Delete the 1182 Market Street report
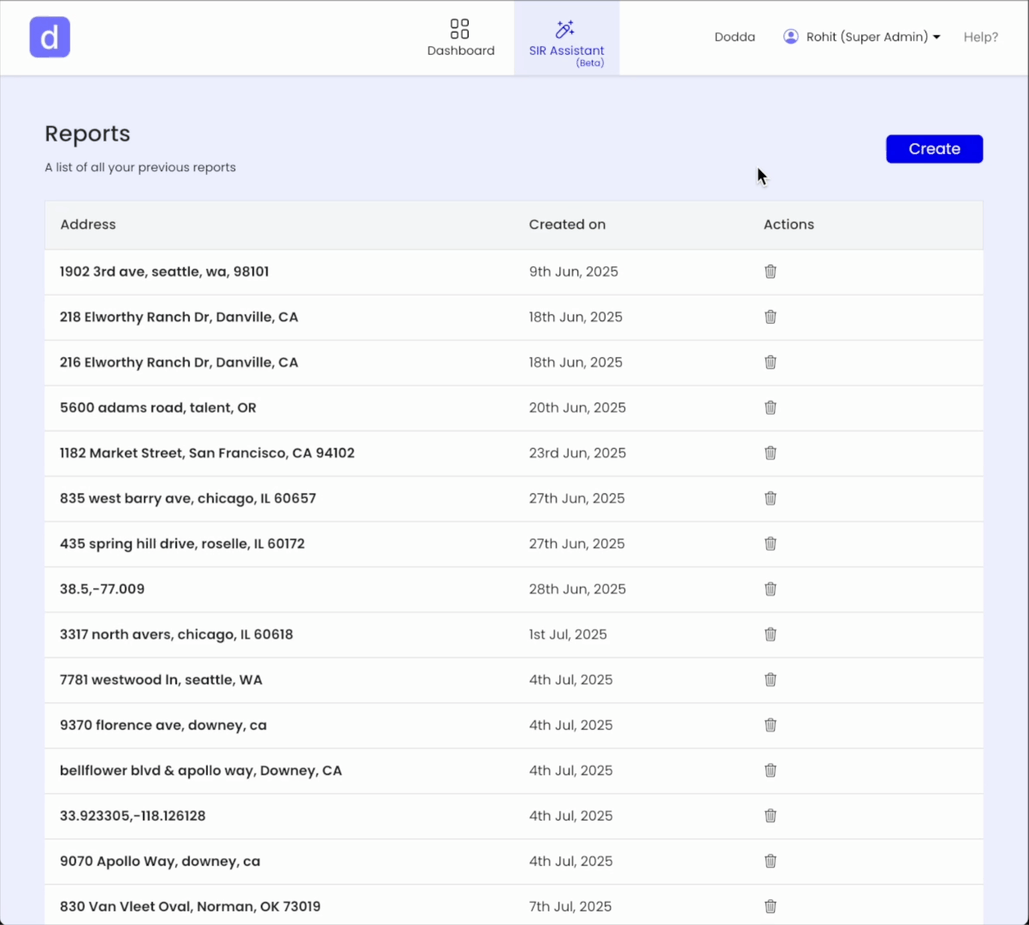 770,452
